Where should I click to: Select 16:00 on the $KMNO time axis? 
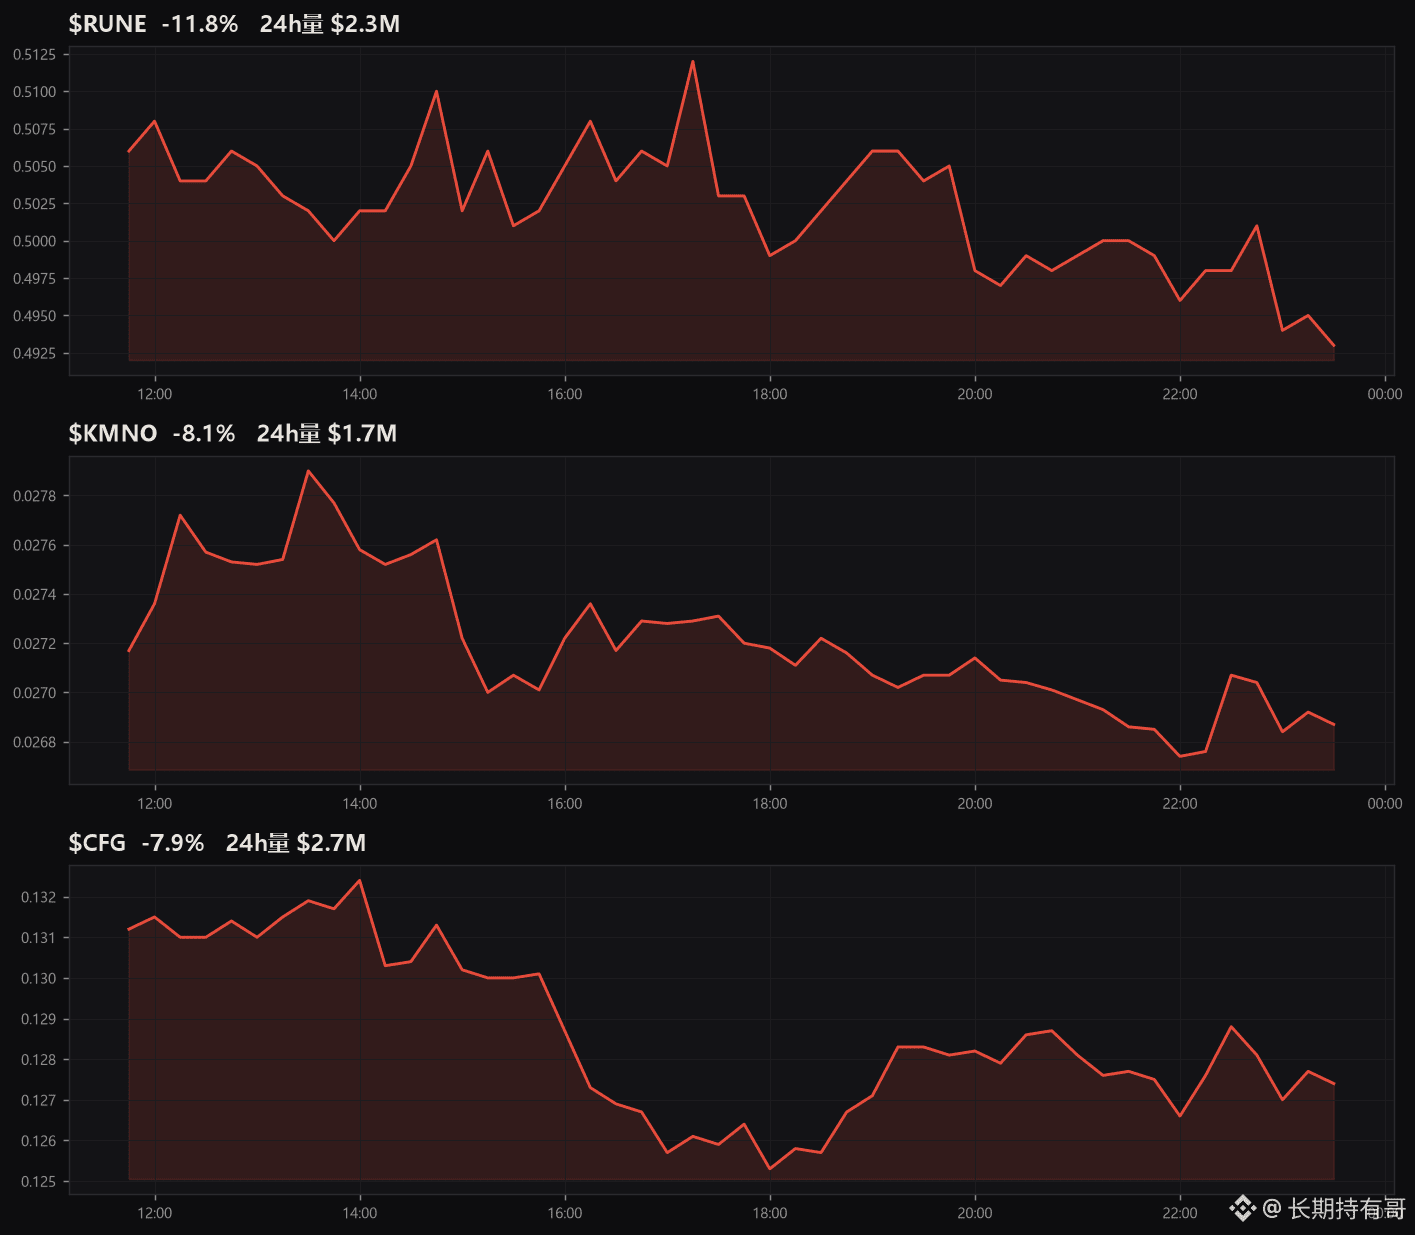(x=565, y=803)
